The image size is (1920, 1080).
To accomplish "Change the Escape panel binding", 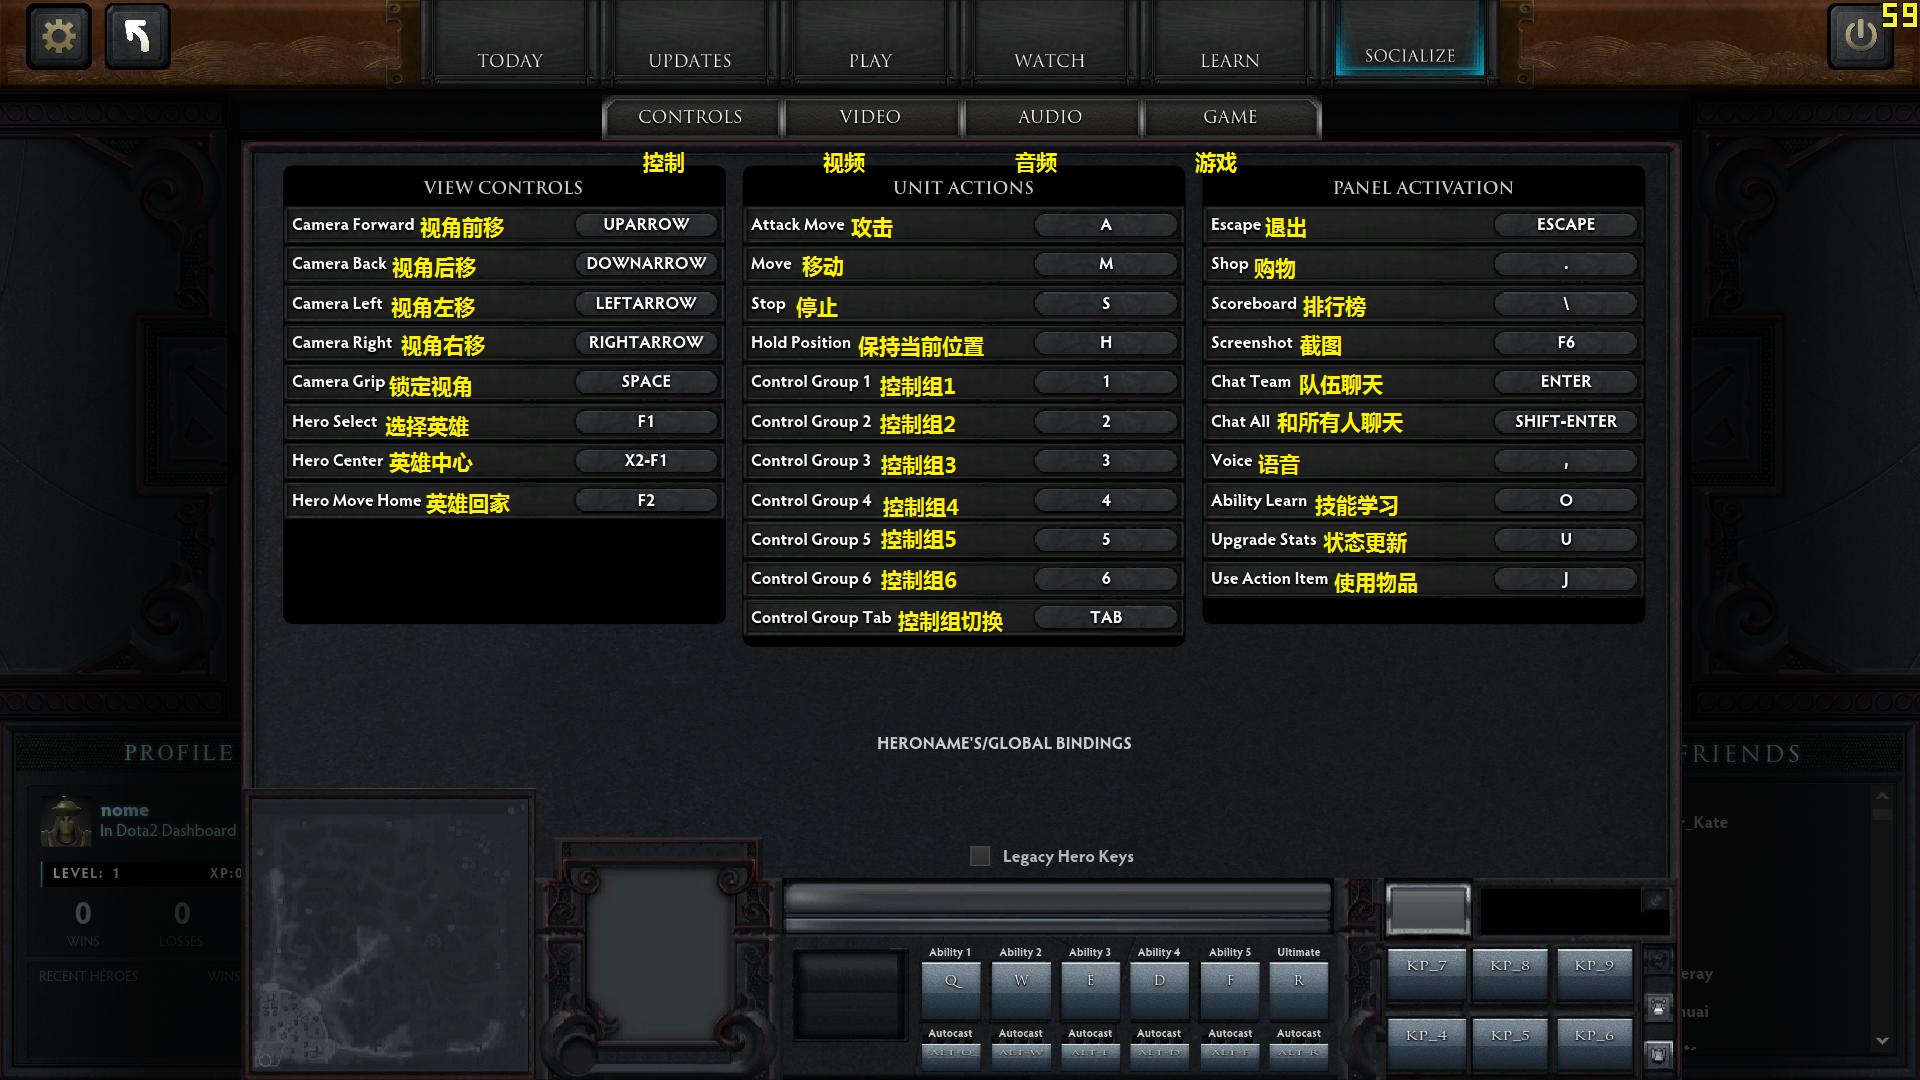I will pos(1566,225).
